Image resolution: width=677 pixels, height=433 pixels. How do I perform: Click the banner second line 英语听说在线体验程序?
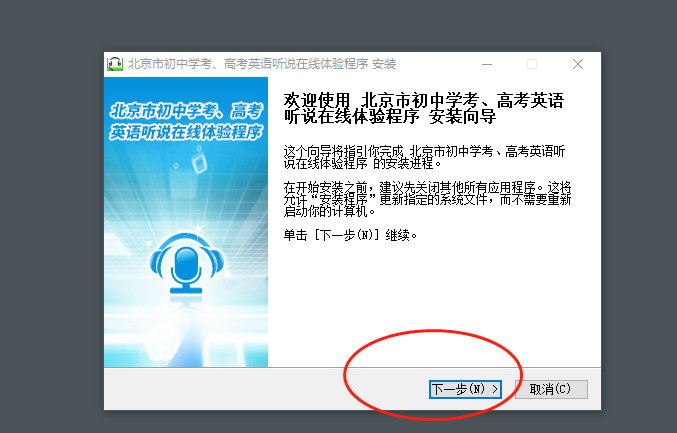click(186, 131)
